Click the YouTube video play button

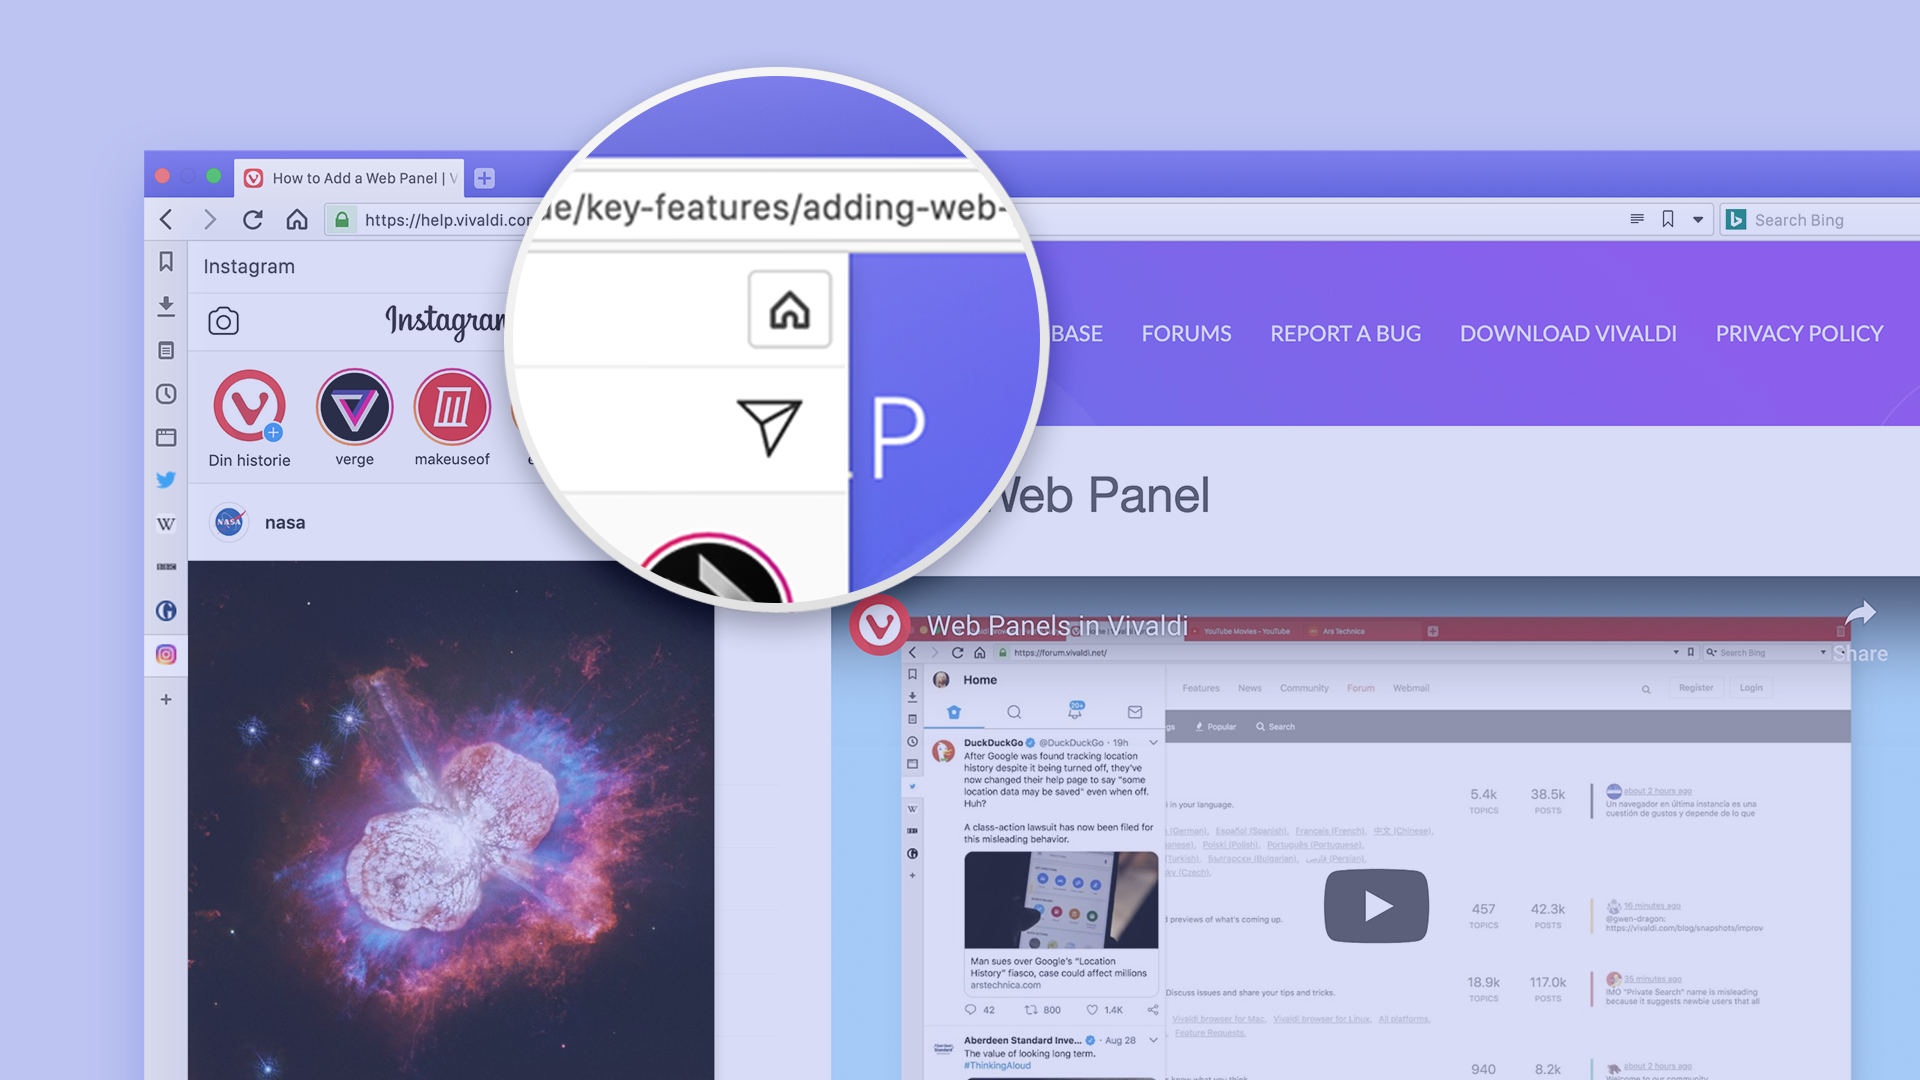click(1377, 906)
